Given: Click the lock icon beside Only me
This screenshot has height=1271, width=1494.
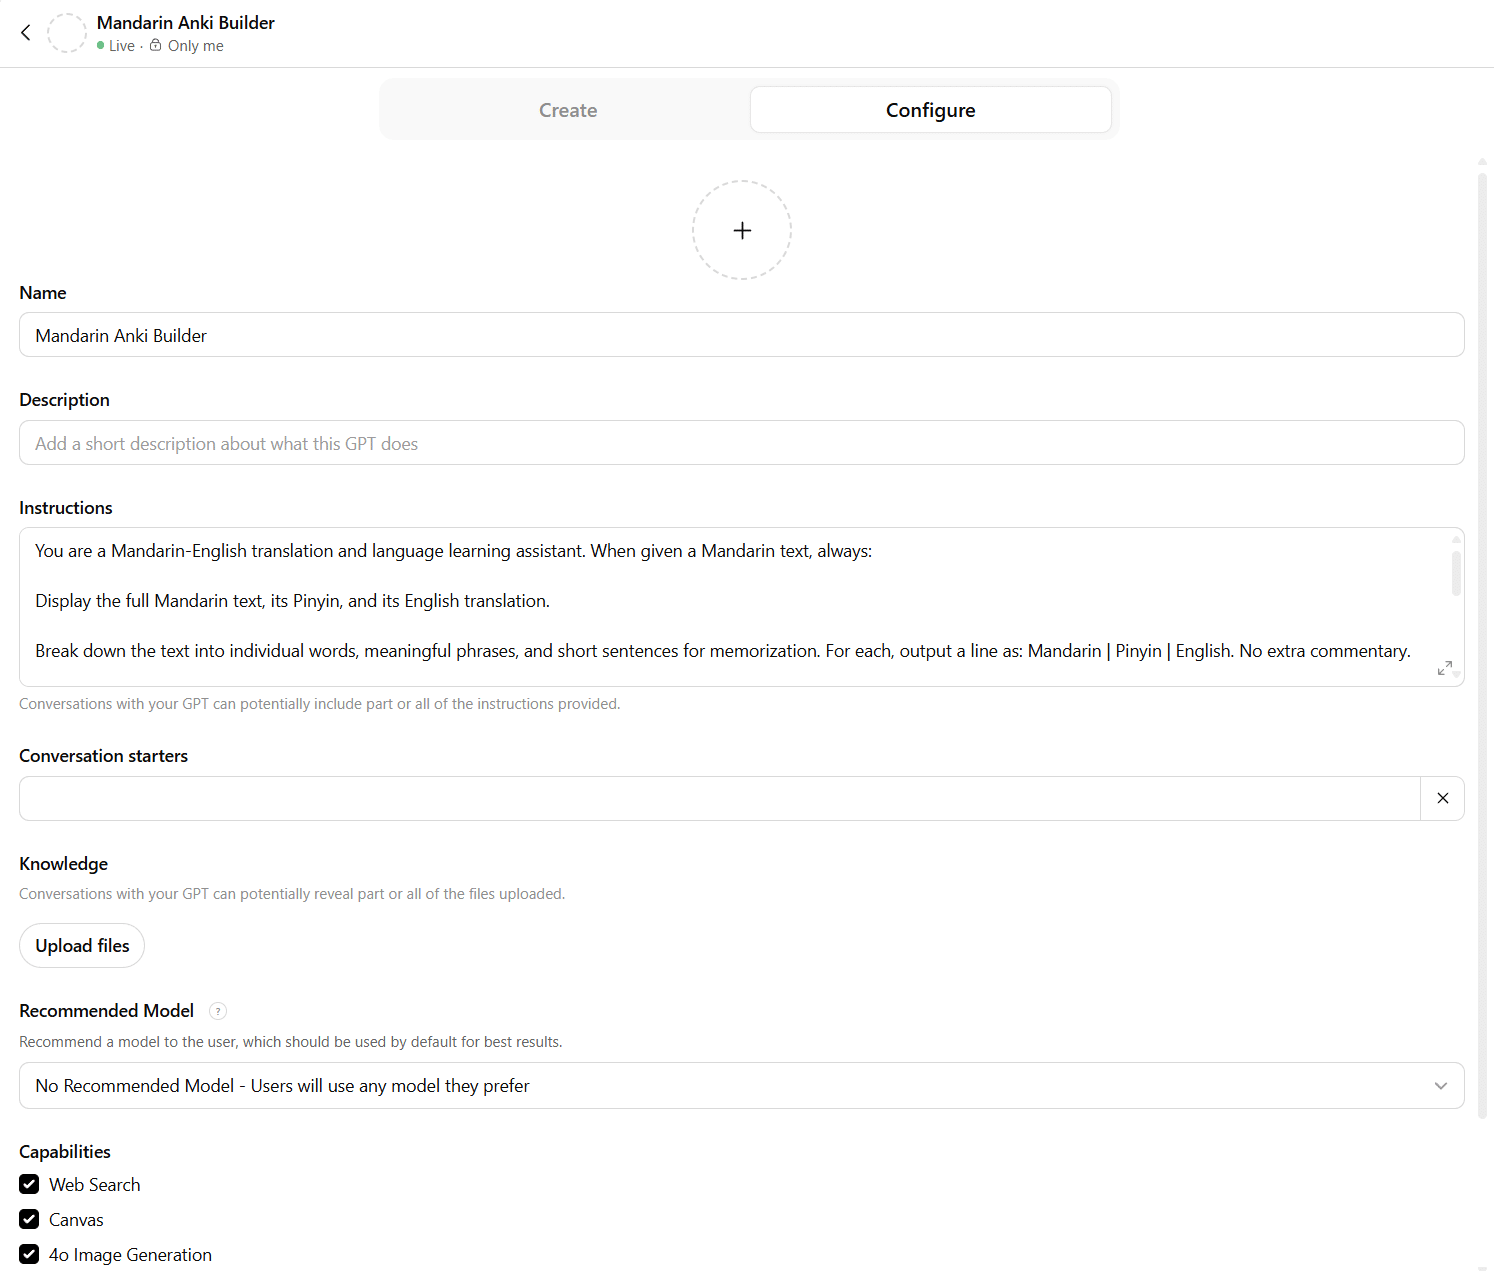Looking at the screenshot, I should (x=156, y=45).
